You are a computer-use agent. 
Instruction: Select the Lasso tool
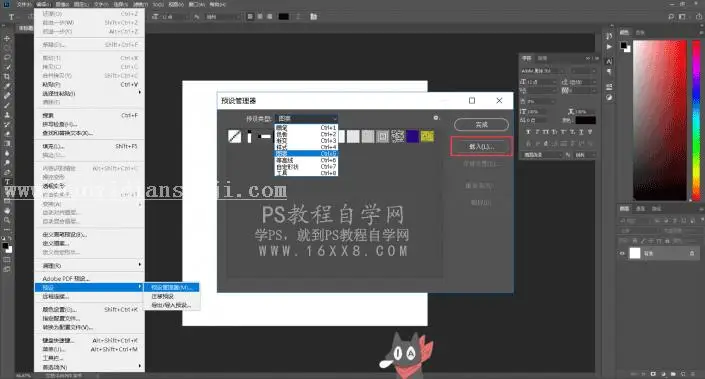pyautogui.click(x=7, y=58)
